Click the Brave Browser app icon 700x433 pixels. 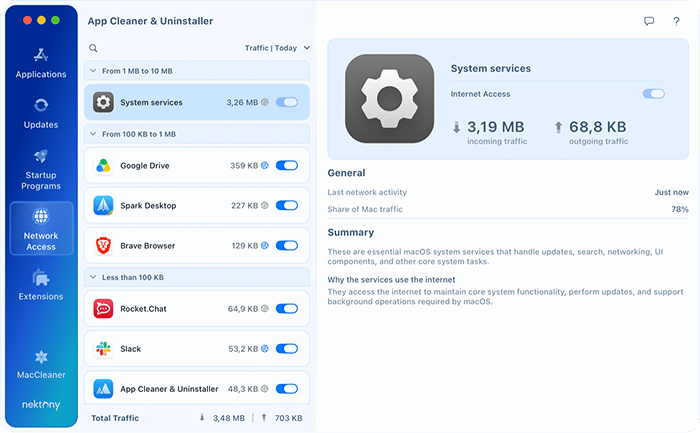pos(103,246)
